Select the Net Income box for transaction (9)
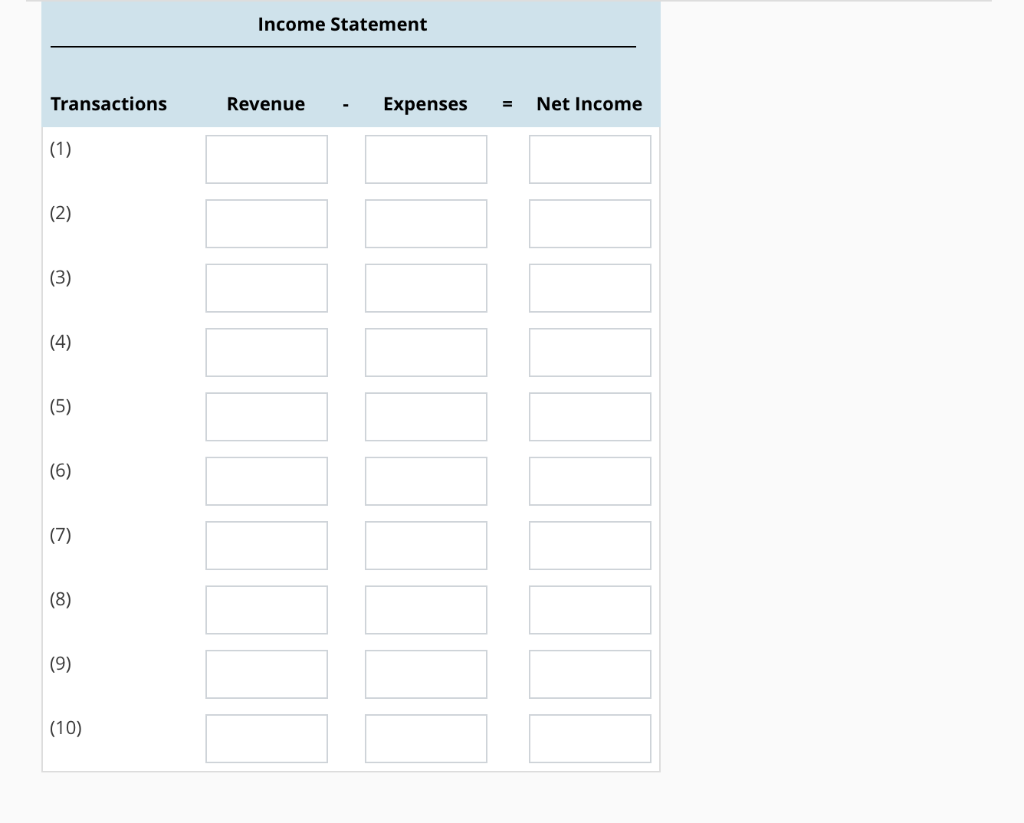The width and height of the screenshot is (1024, 823). pos(590,674)
